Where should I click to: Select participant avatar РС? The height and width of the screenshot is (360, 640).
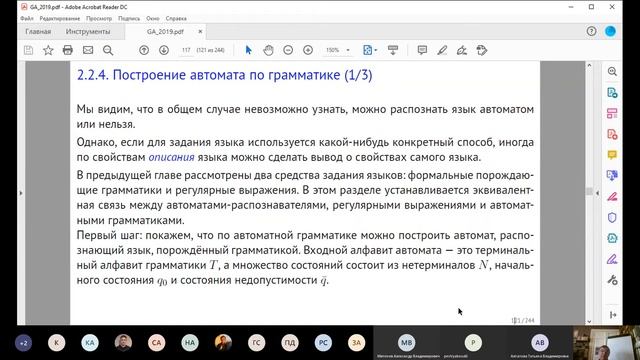323,343
